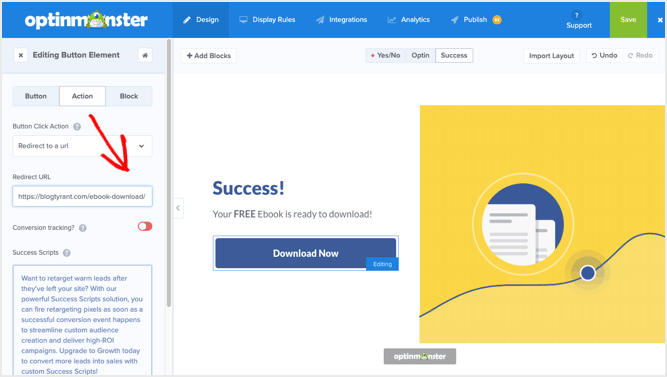Screen dimensions: 667x377
Task: Select the Optin view
Action: [x=420, y=55]
